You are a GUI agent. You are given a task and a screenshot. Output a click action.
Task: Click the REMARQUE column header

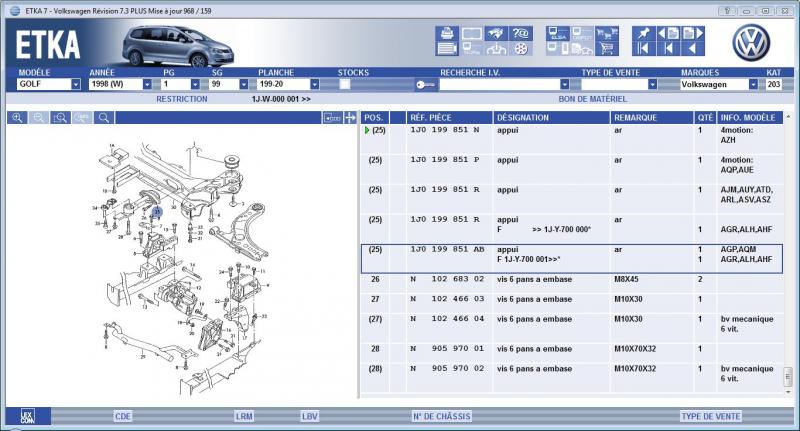point(652,118)
